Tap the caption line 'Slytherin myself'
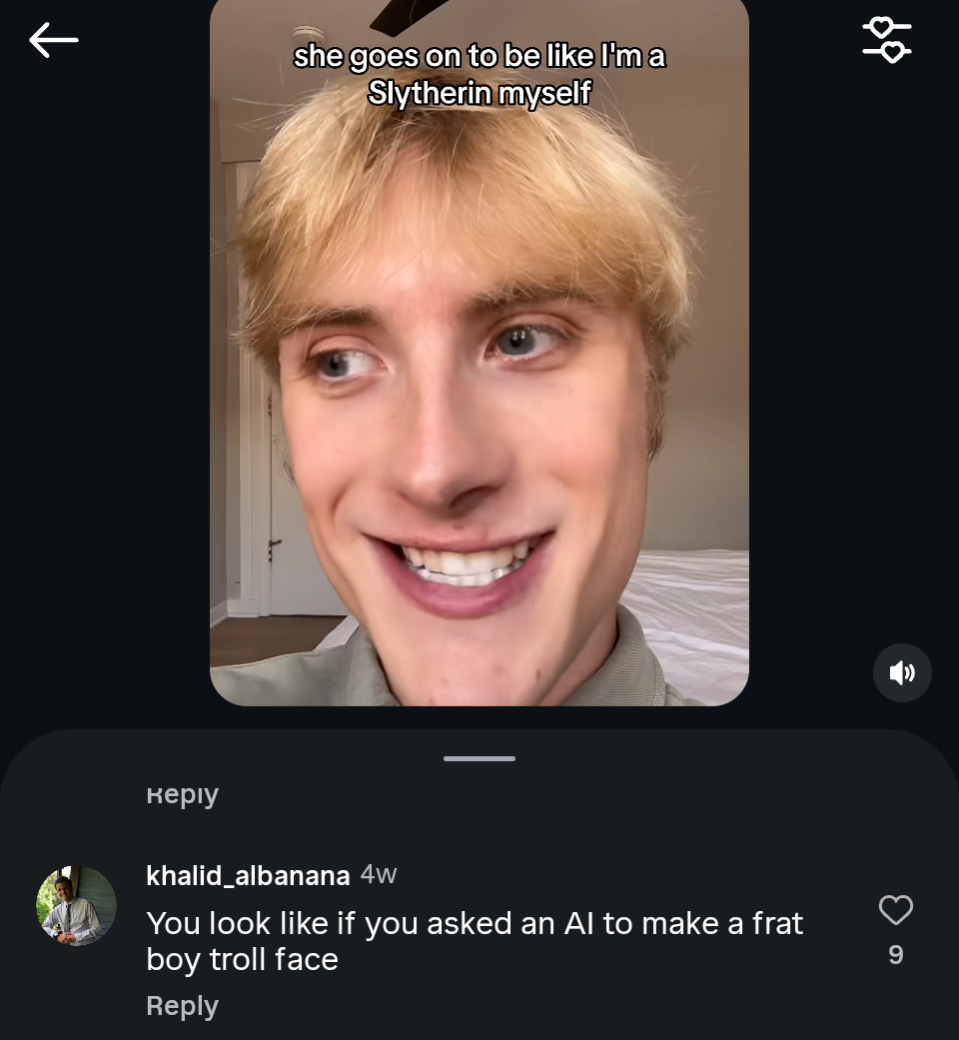 tap(479, 93)
